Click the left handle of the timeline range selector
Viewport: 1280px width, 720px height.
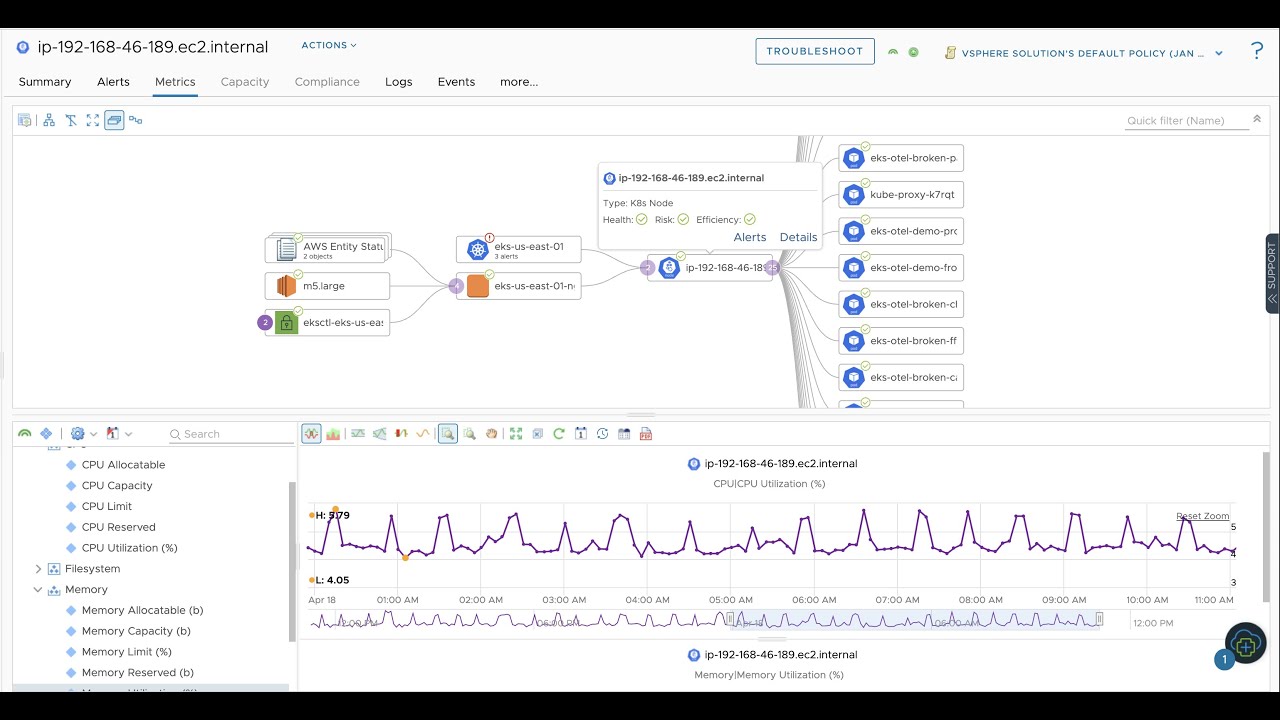[730, 620]
